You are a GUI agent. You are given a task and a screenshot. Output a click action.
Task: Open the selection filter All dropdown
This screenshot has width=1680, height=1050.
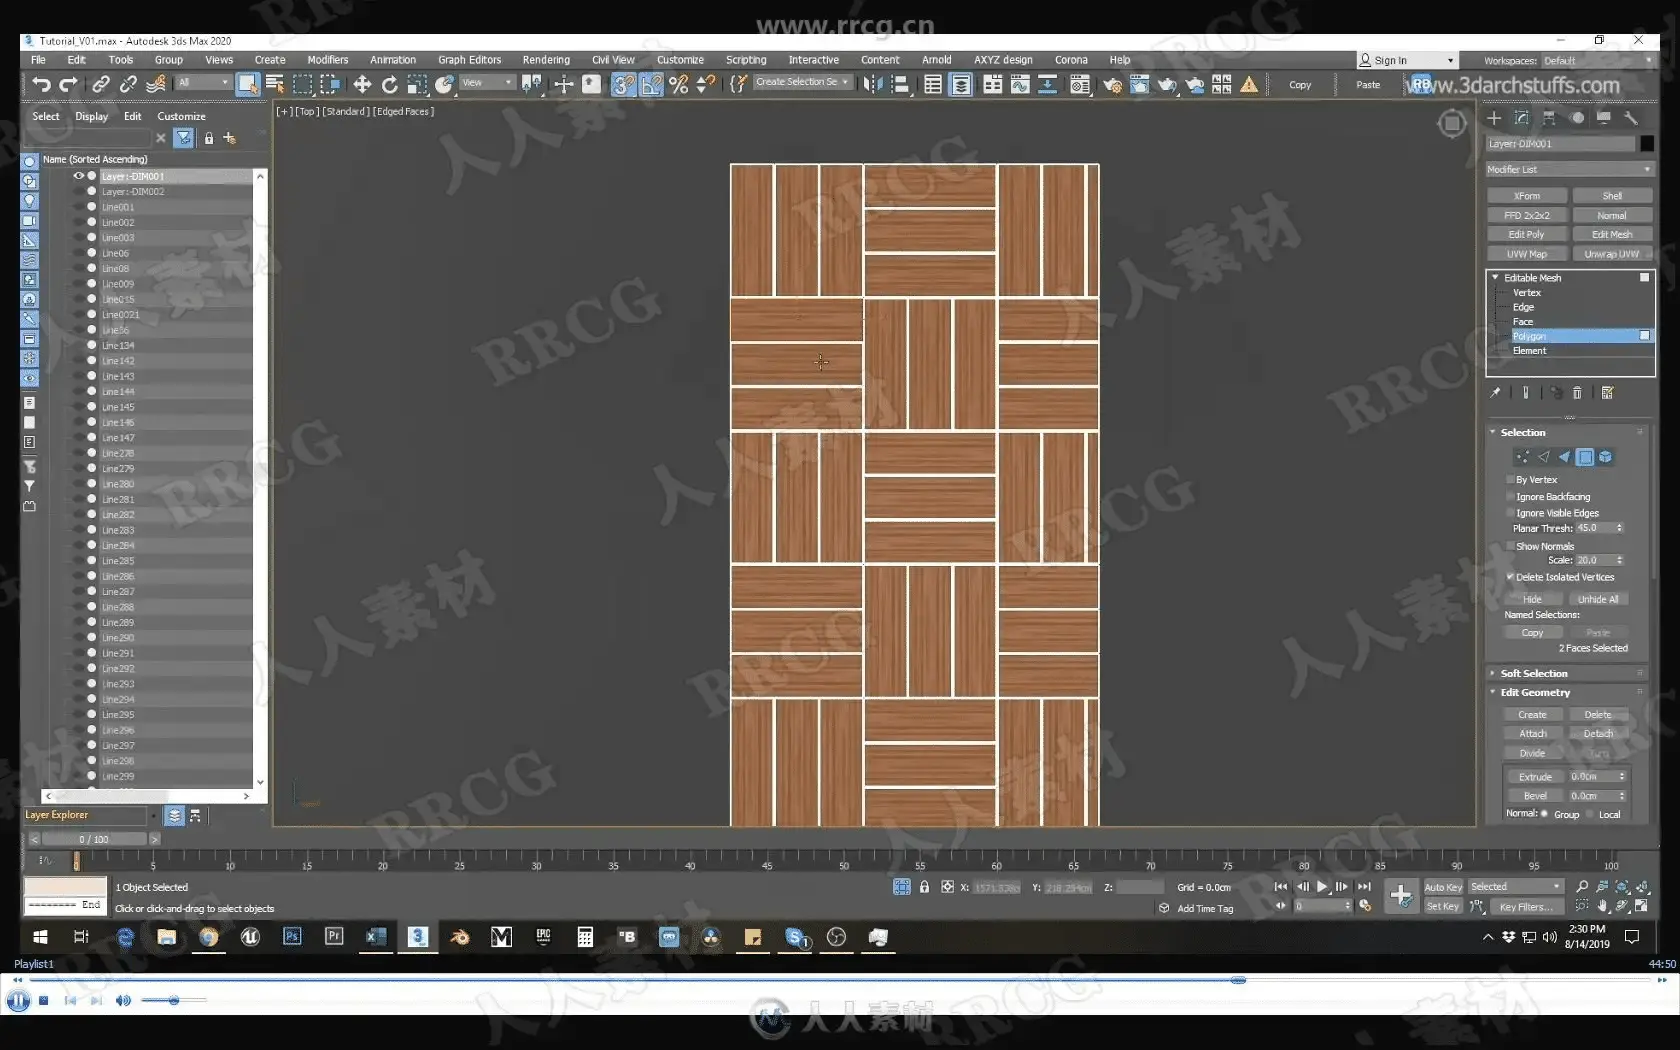pyautogui.click(x=203, y=83)
